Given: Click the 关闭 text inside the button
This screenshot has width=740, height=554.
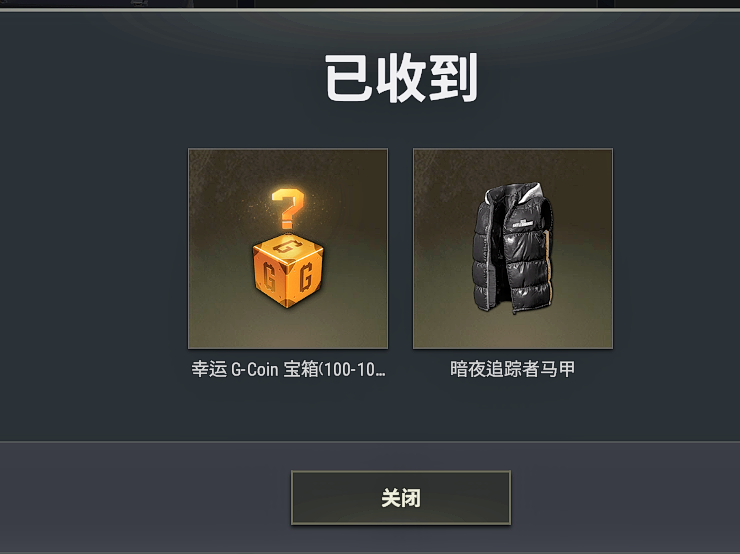Looking at the screenshot, I should point(401,498).
